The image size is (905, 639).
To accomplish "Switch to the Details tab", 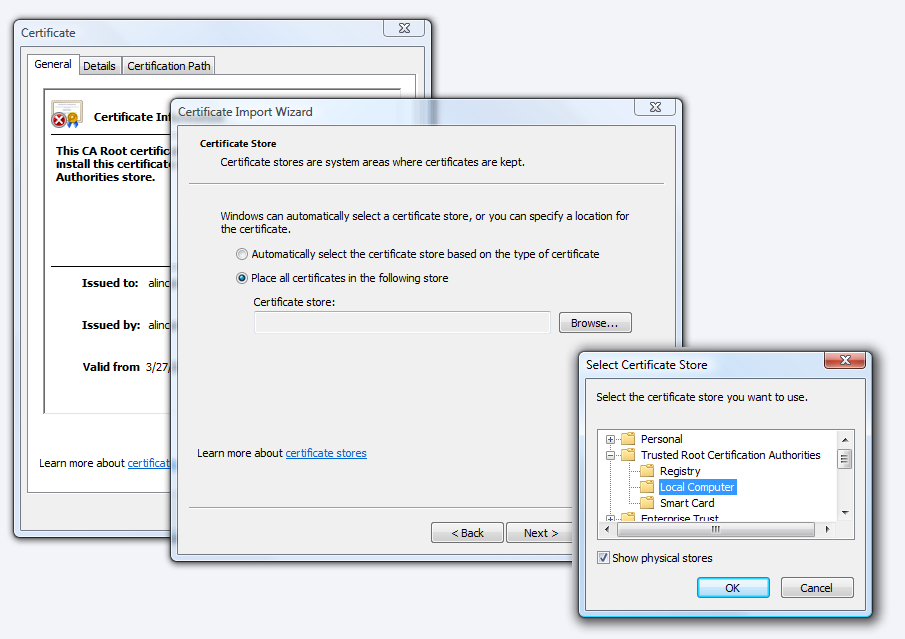I will click(x=99, y=66).
